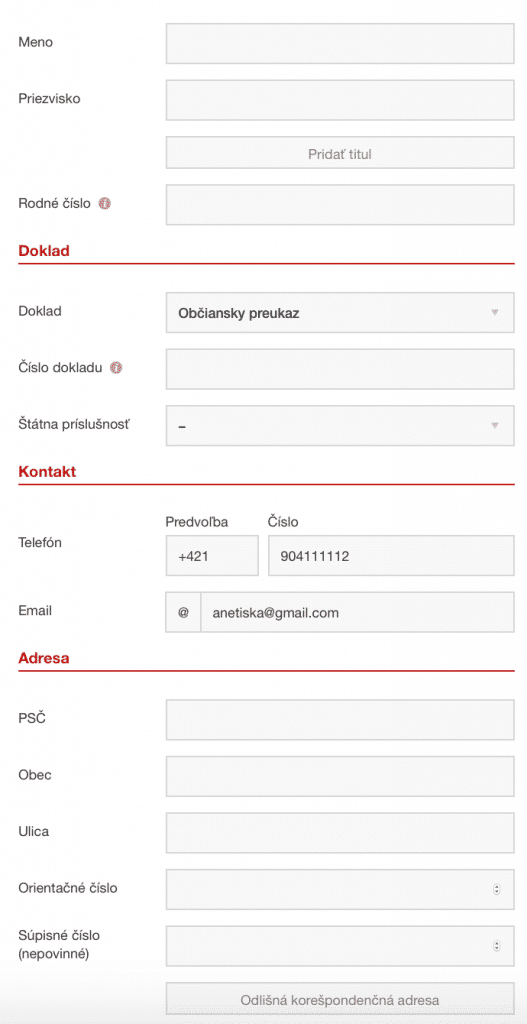The width and height of the screenshot is (527, 1024).
Task: Click the info icon beside Rodné číslo
Action: (104, 203)
